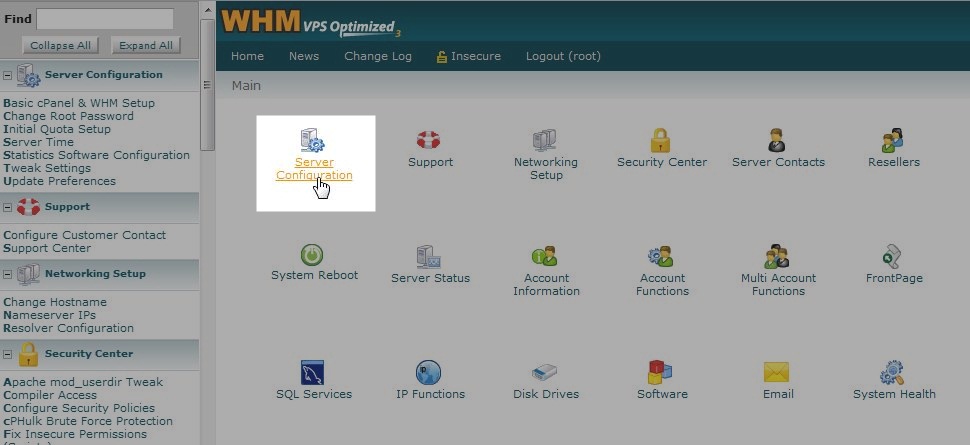The height and width of the screenshot is (445, 970).
Task: Open Statistics Software Configuration link
Action: coord(97,155)
